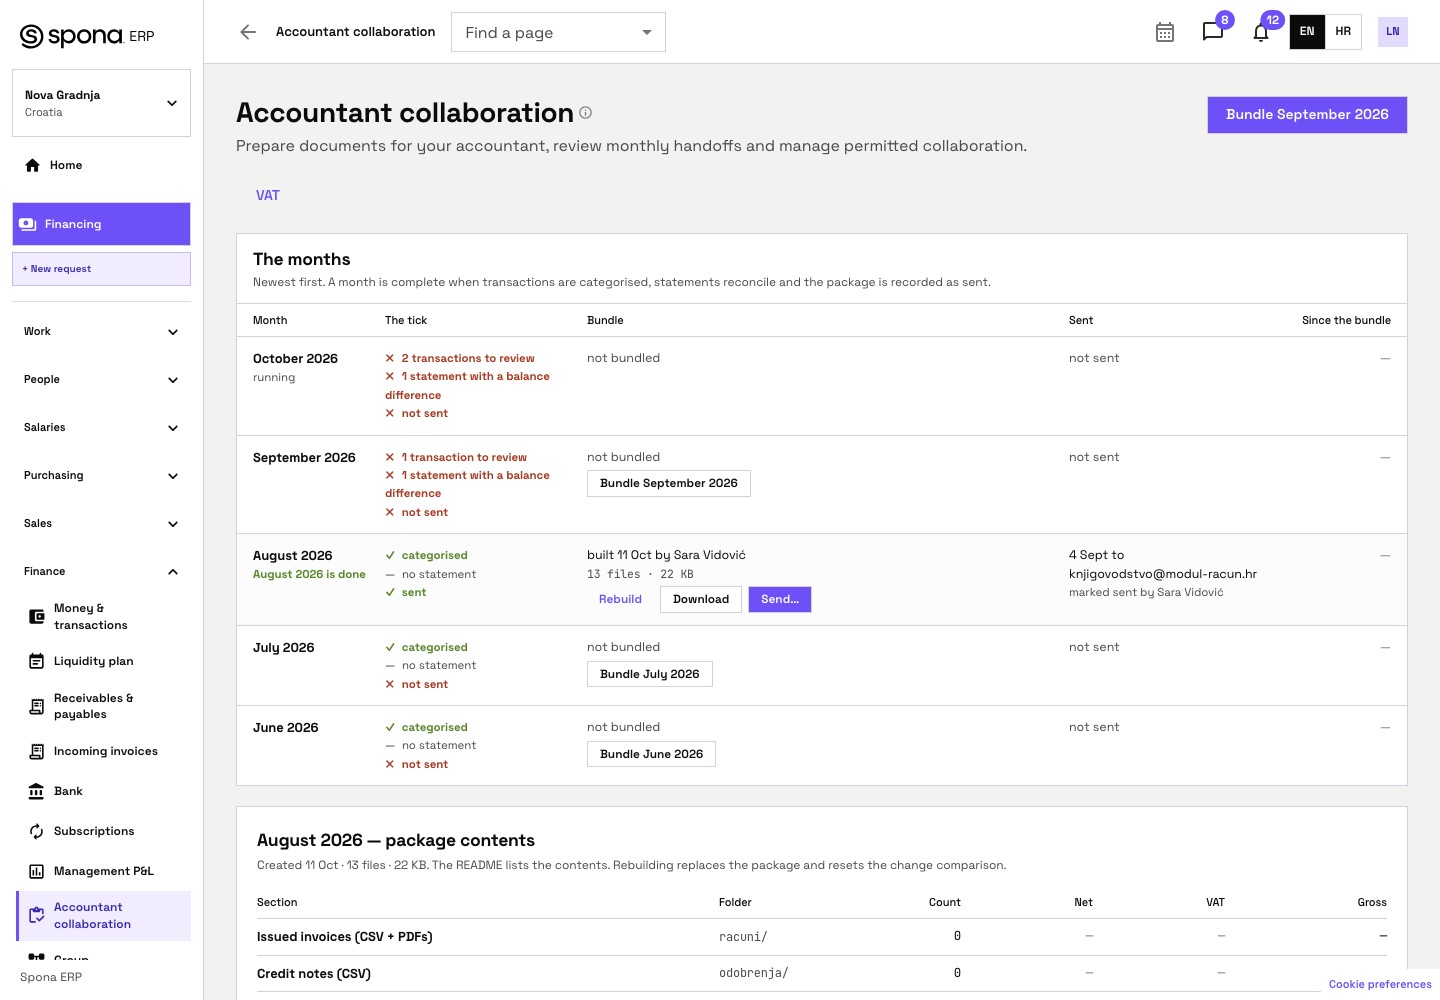Click Download for August 2026 bundle
Image resolution: width=1440 pixels, height=1000 pixels.
(701, 599)
